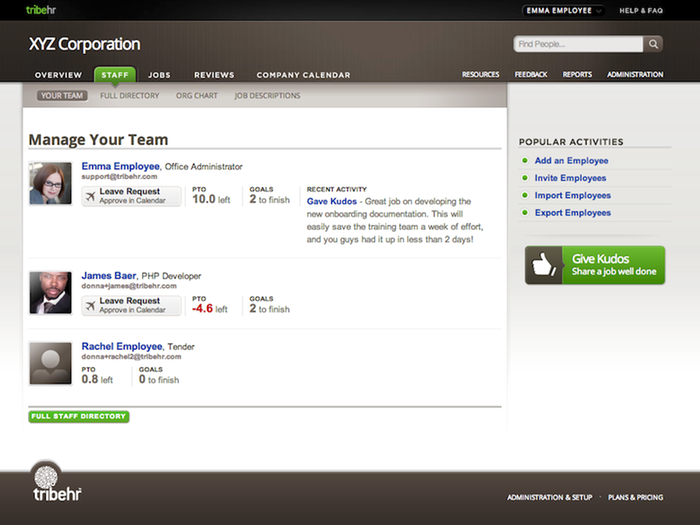Click James's 2 goals to finish
The height and width of the screenshot is (525, 700).
tap(269, 308)
